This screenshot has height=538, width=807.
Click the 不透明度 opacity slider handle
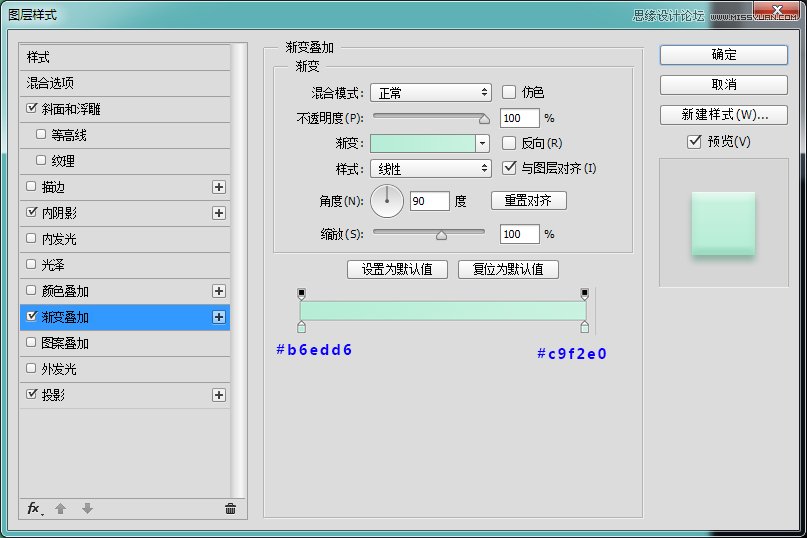[484, 119]
